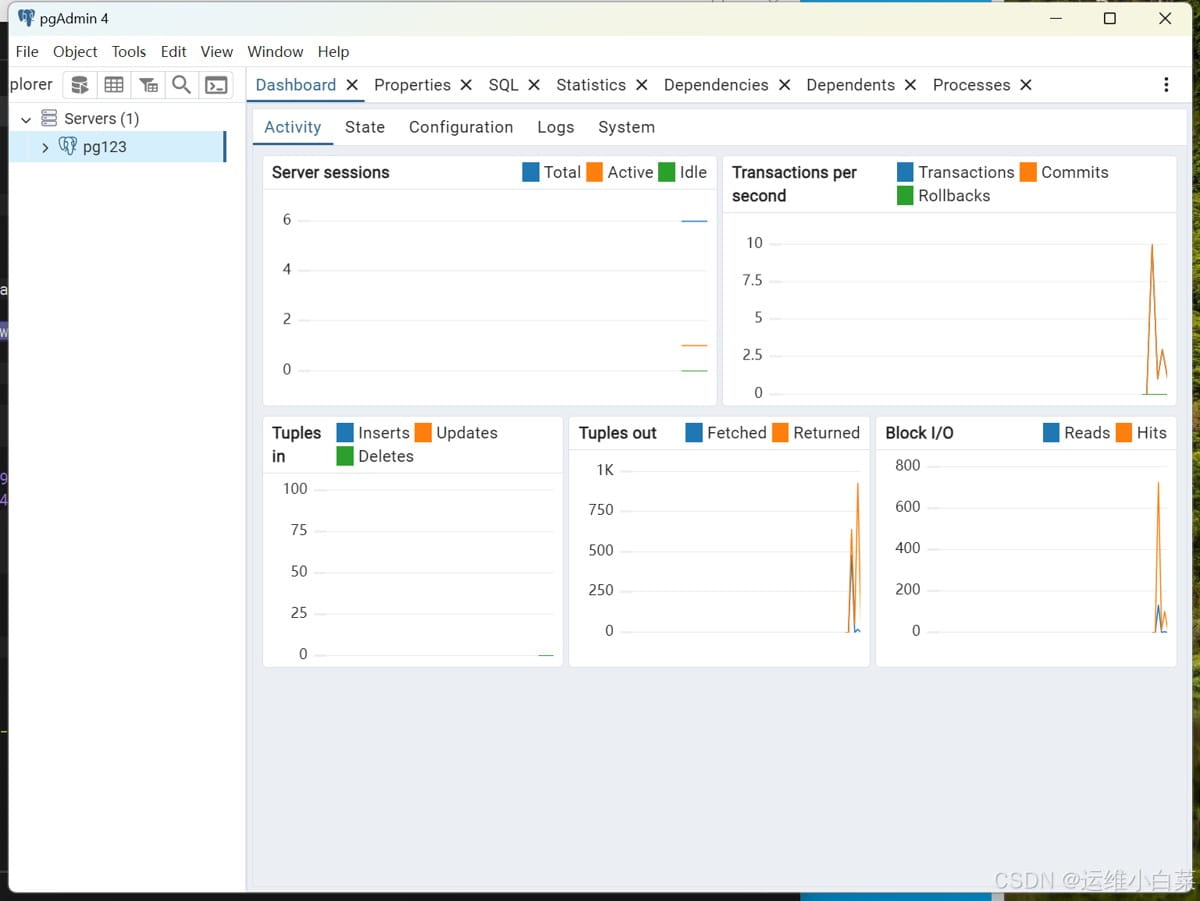
Task: Open Search Objects magnifier icon
Action: tap(181, 85)
